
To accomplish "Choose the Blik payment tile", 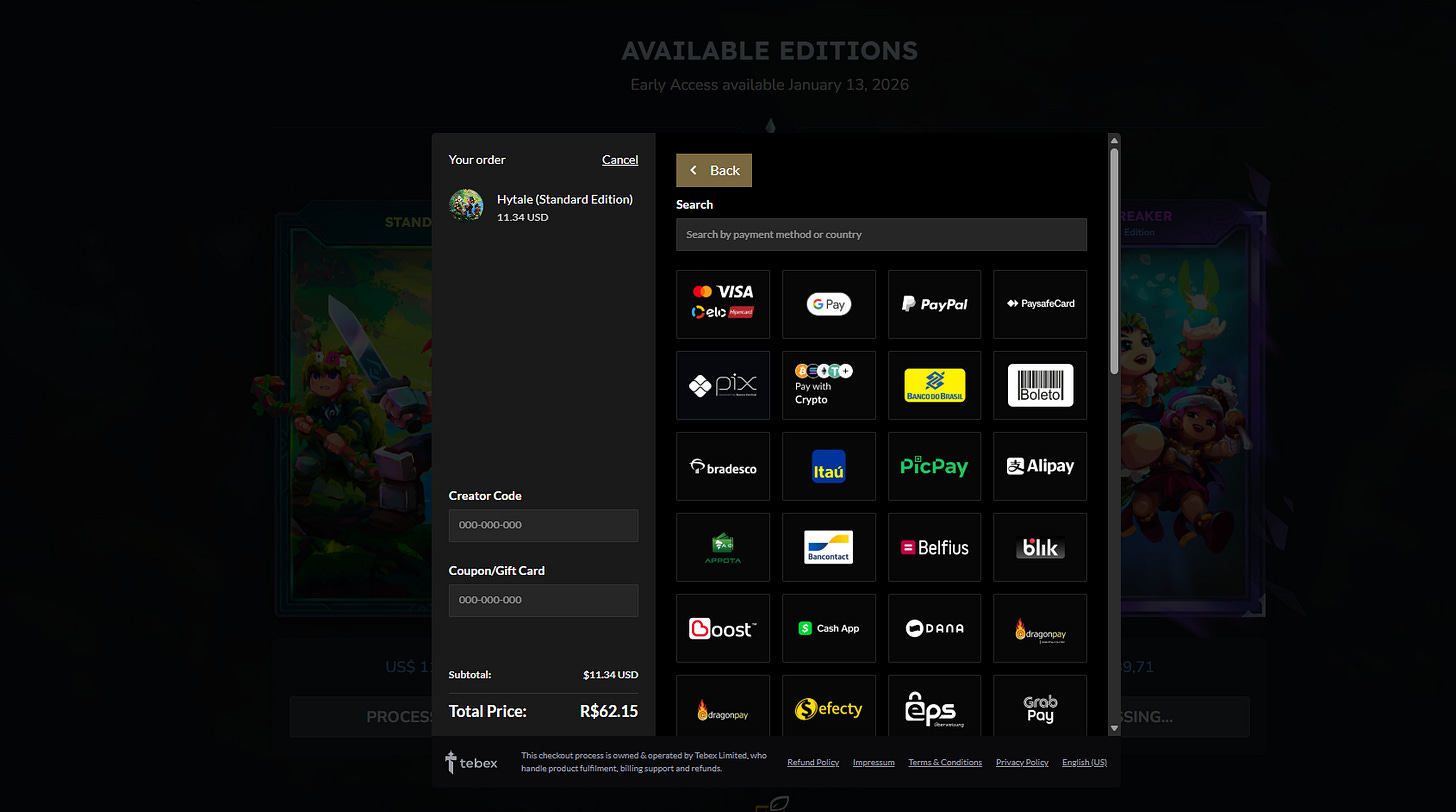I will coord(1040,547).
